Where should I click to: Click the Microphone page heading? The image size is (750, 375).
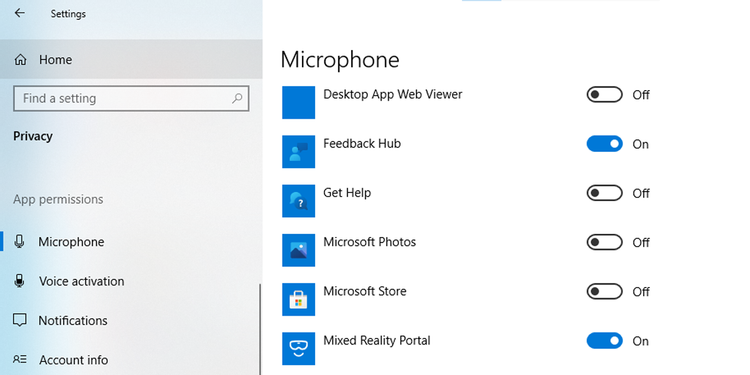tap(340, 60)
